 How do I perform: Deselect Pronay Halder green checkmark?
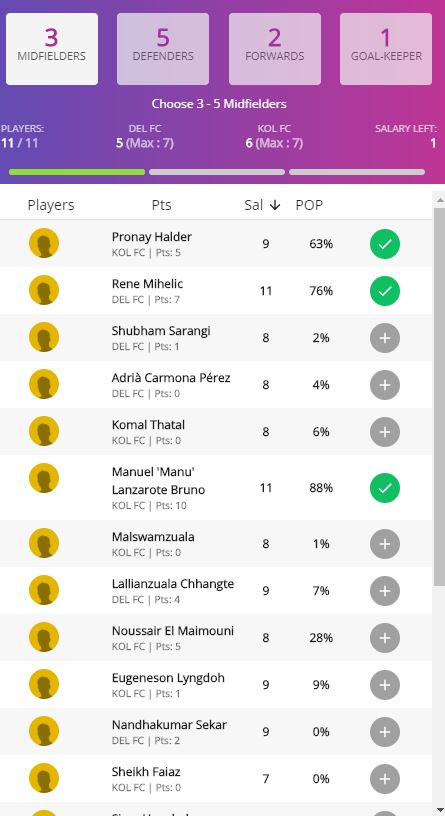(385, 244)
